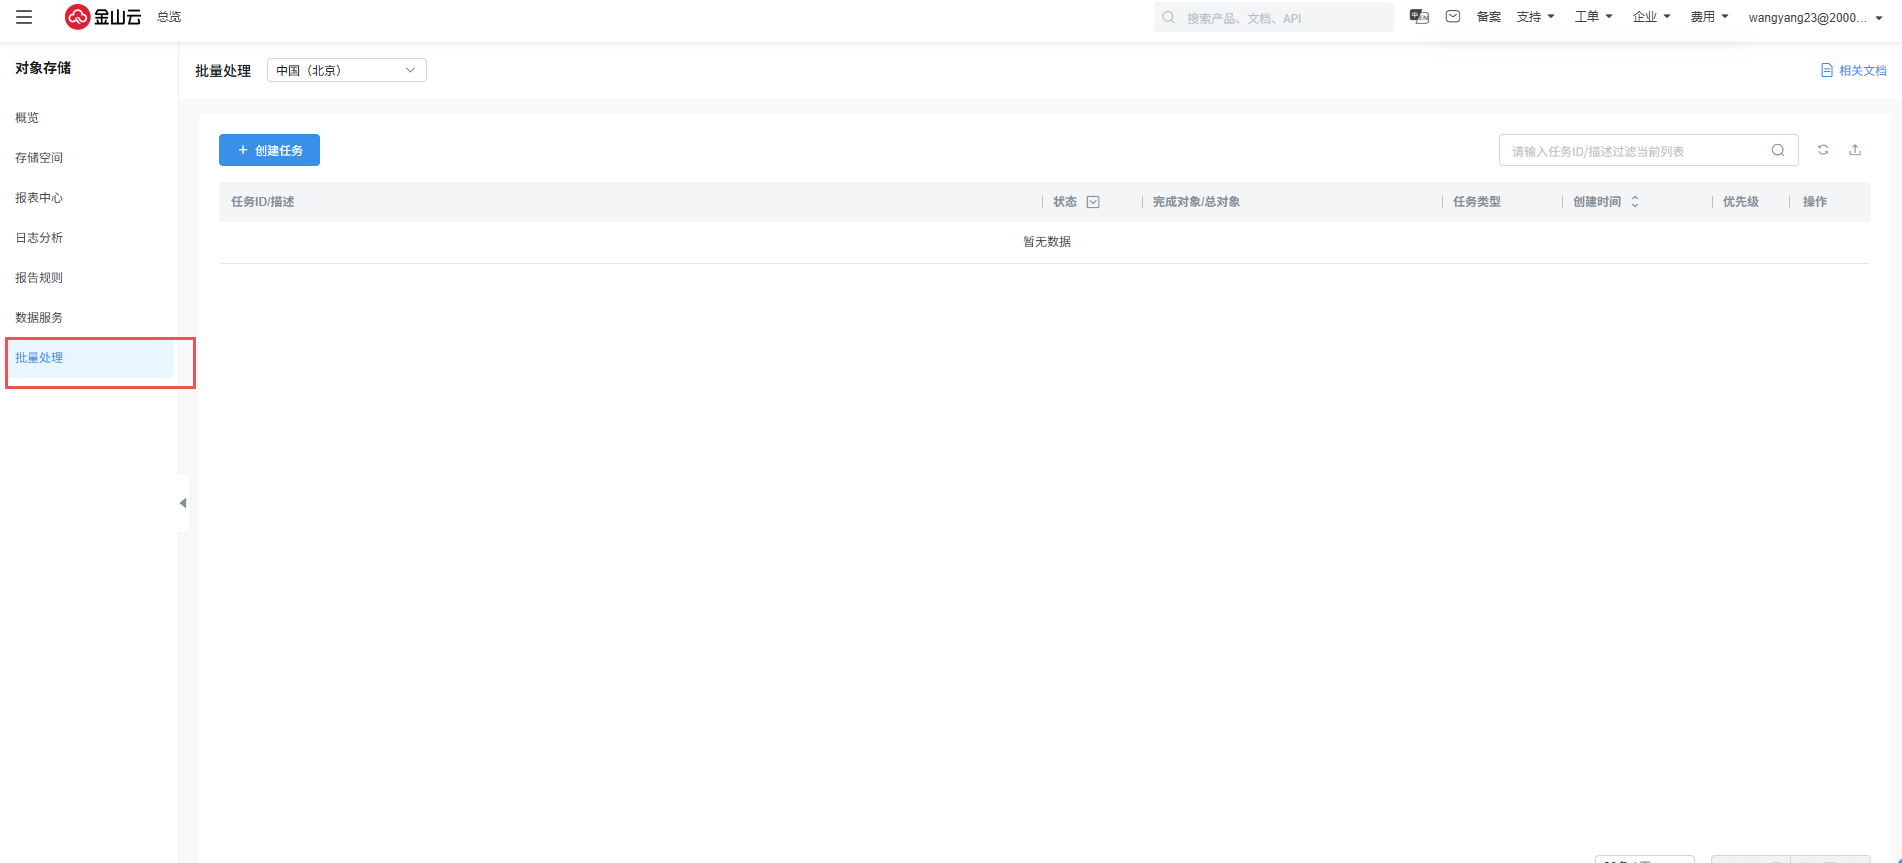Click the 完成对象/总对象 column header
The image size is (1902, 863).
click(x=1196, y=202)
